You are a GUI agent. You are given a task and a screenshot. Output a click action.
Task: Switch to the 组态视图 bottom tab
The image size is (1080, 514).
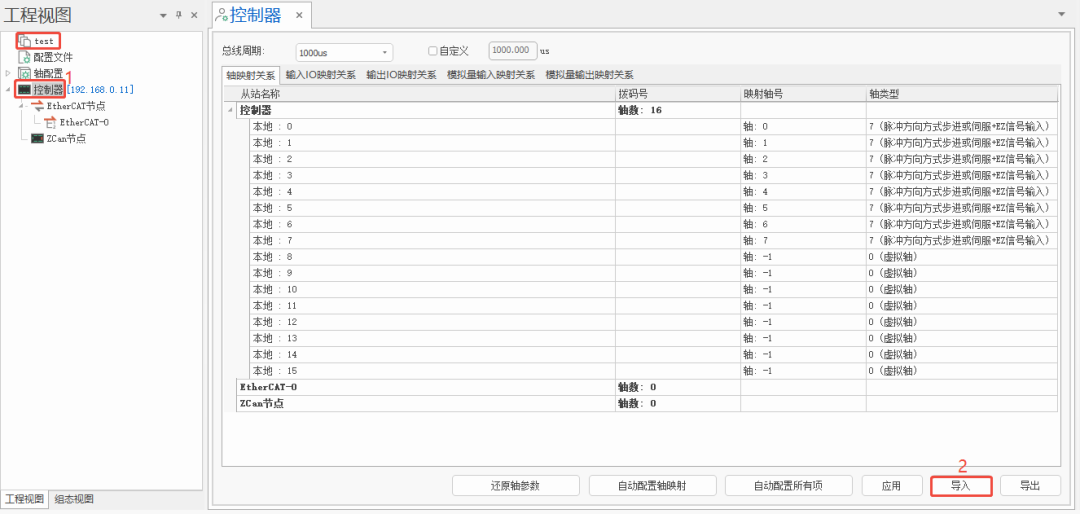click(x=74, y=499)
